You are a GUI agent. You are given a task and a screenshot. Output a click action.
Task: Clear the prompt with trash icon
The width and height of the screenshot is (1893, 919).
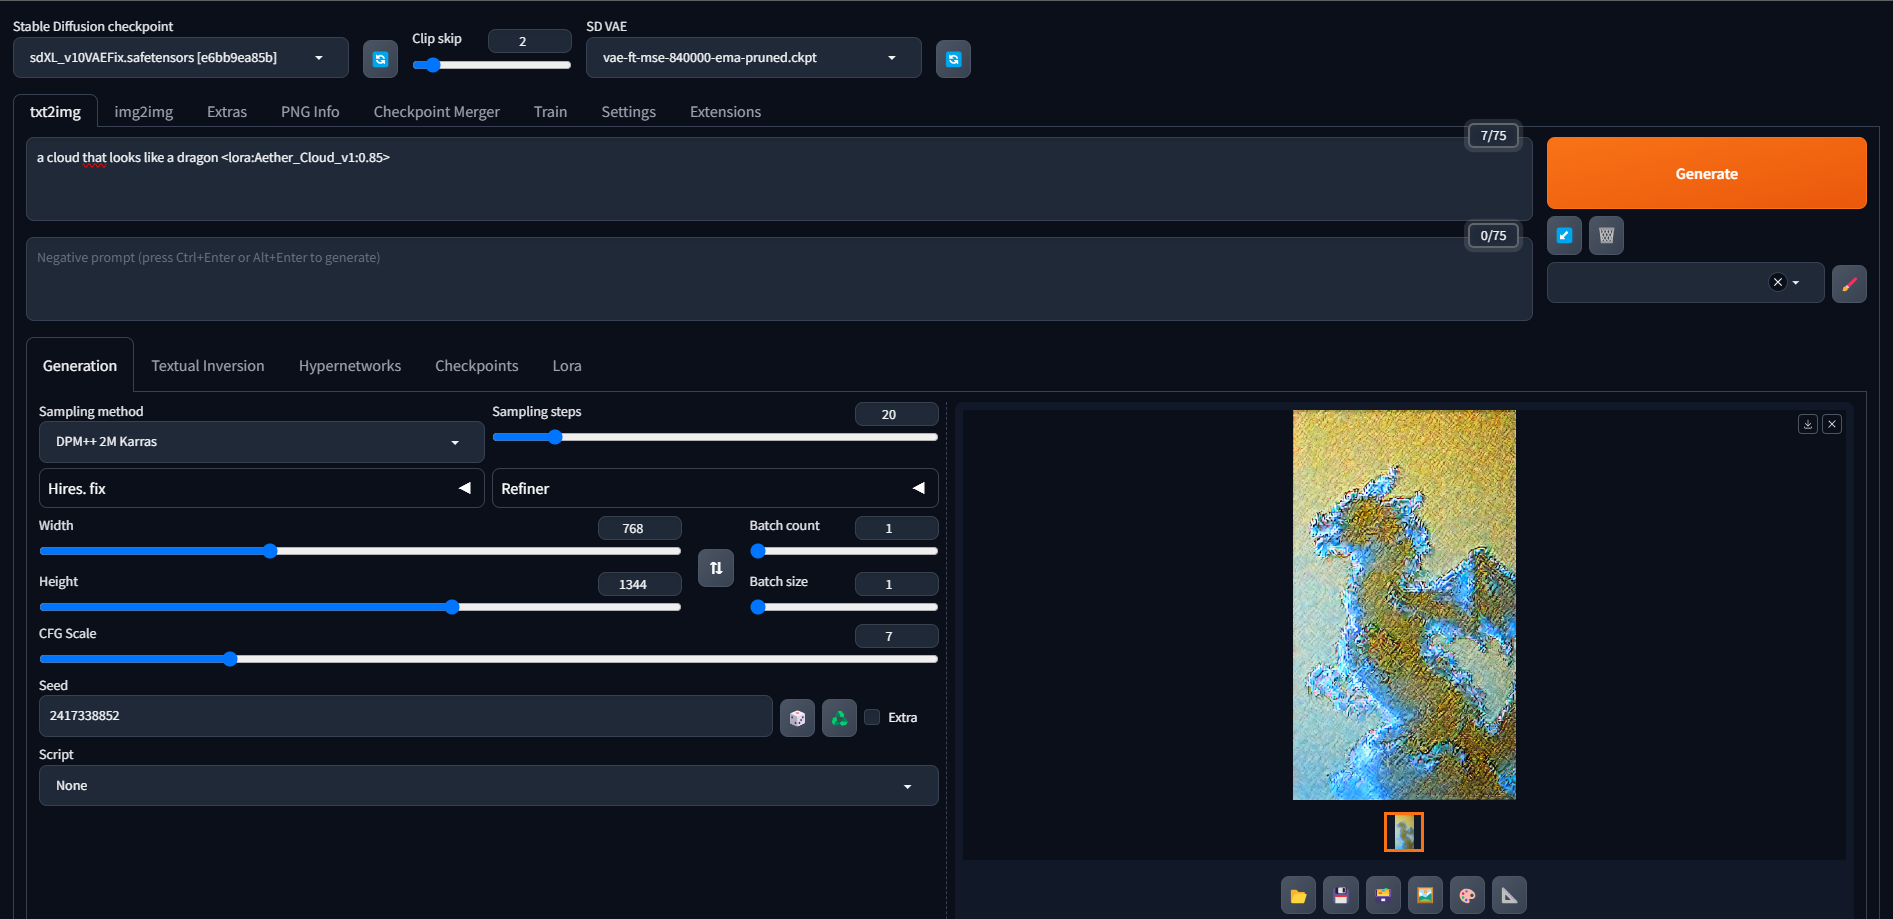pyautogui.click(x=1607, y=236)
